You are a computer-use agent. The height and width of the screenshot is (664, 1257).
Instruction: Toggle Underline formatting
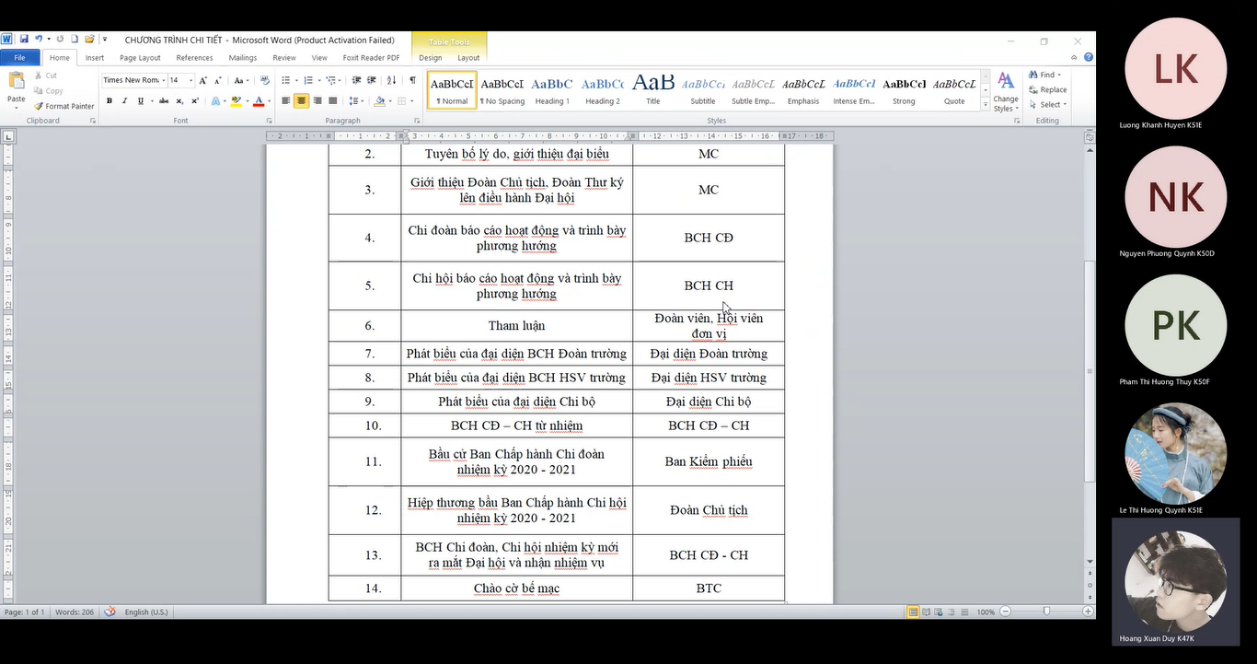140,101
